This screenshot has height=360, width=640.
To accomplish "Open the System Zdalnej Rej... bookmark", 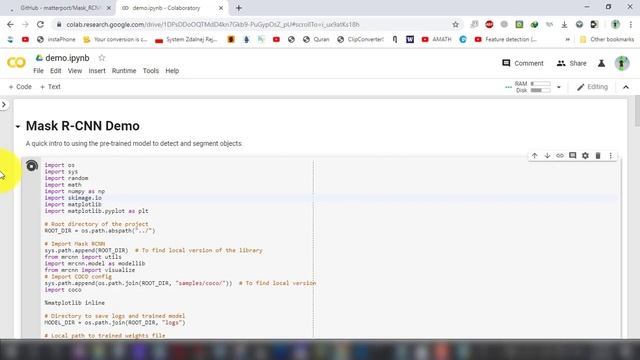I will click(x=187, y=39).
